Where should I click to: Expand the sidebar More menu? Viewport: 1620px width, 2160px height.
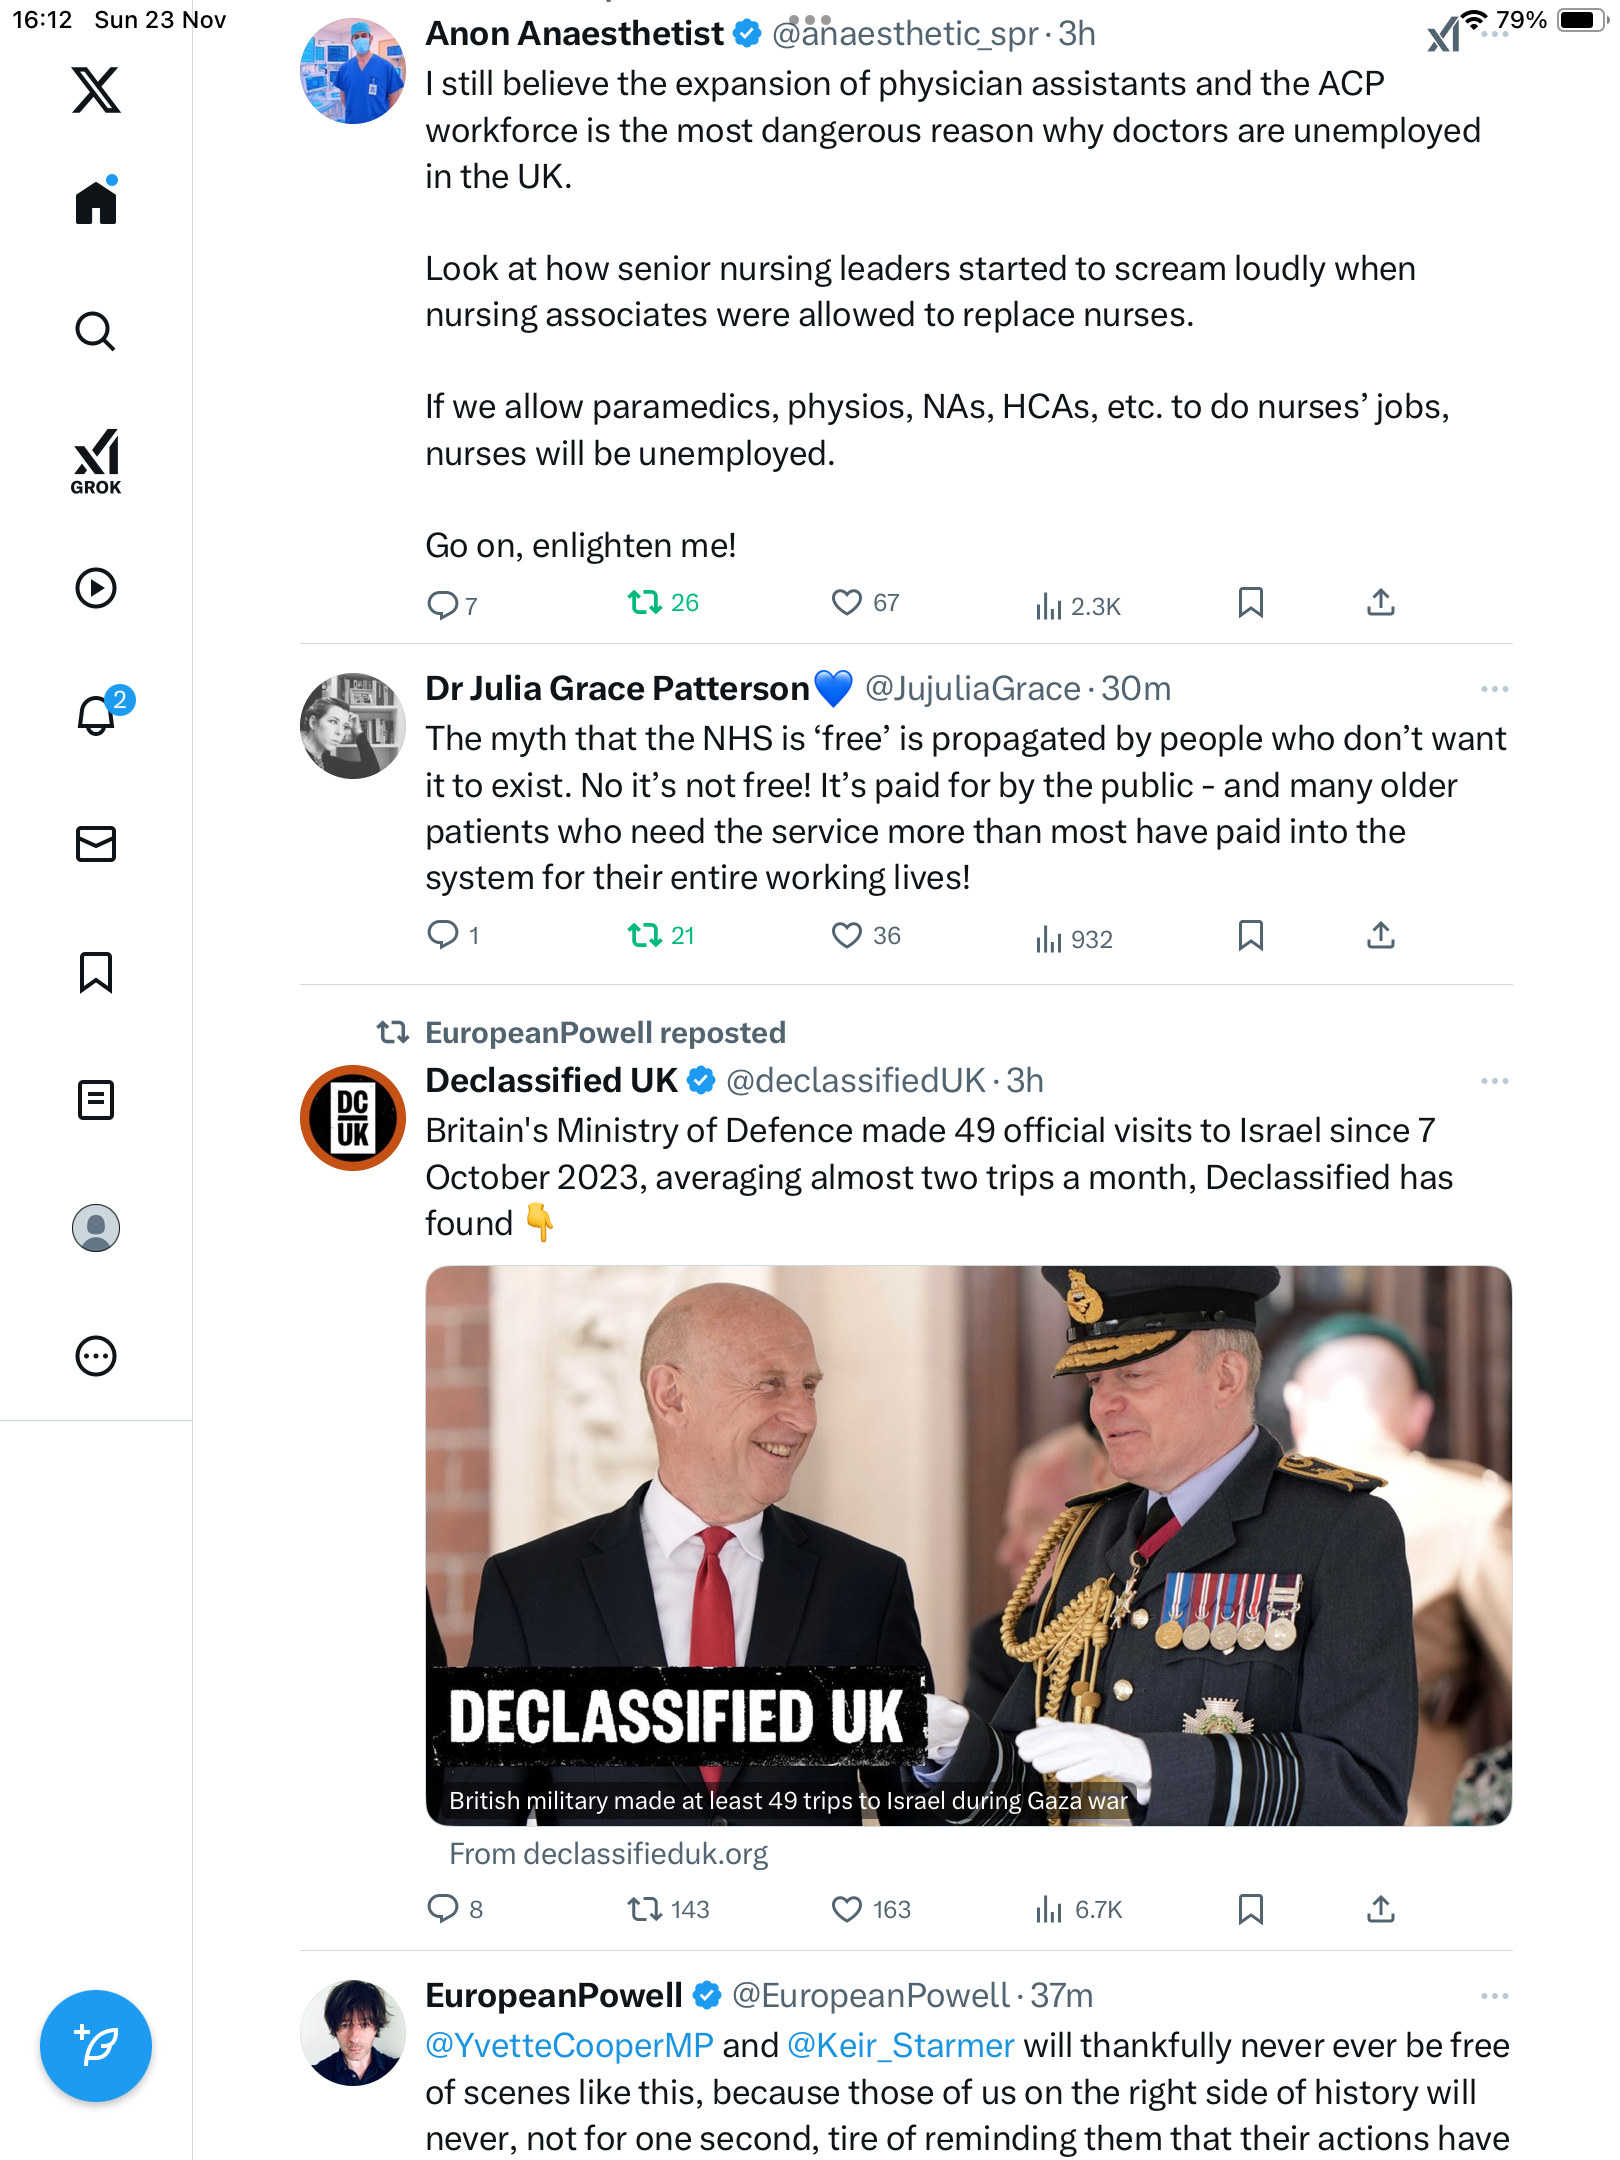coord(96,1356)
